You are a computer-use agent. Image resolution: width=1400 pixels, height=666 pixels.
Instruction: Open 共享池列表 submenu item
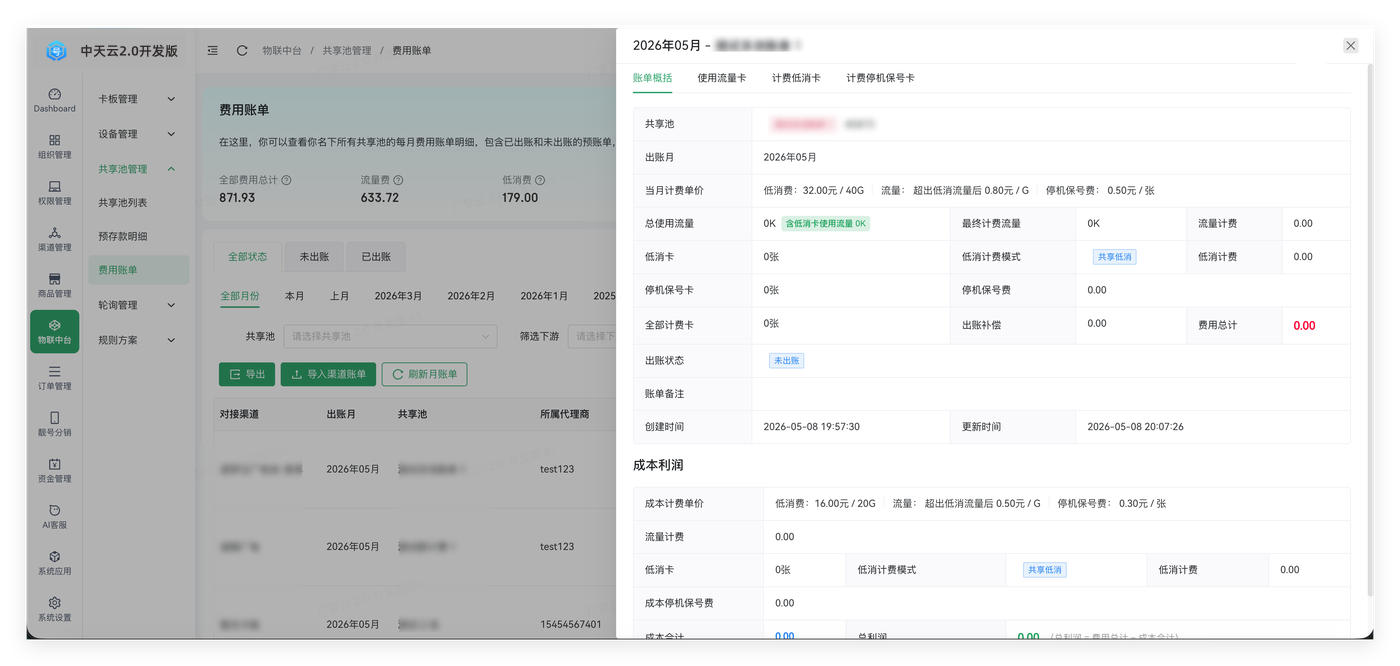(x=123, y=203)
